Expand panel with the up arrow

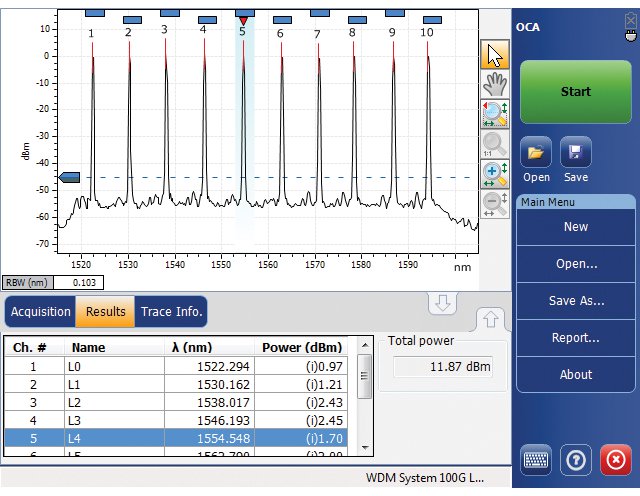(491, 319)
